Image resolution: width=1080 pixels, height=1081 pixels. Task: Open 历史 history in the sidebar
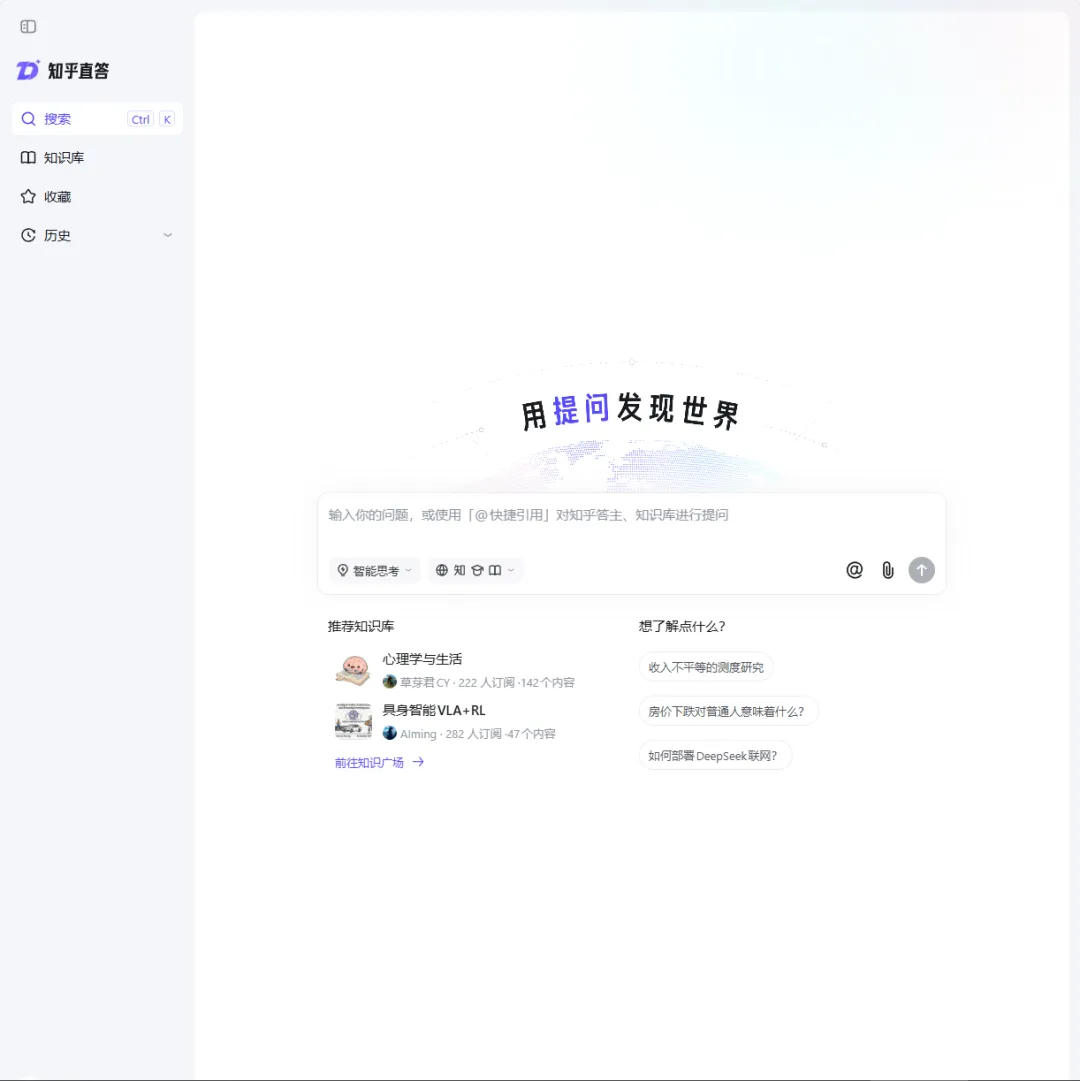coord(97,235)
